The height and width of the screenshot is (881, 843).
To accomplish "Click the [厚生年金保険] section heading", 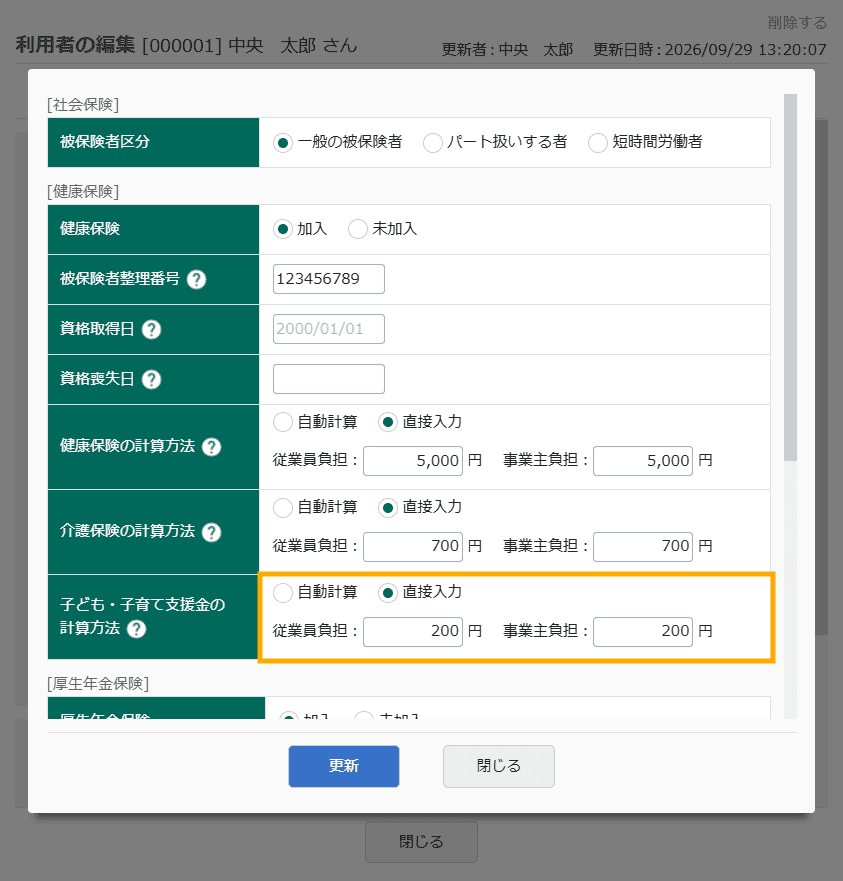I will [98, 683].
